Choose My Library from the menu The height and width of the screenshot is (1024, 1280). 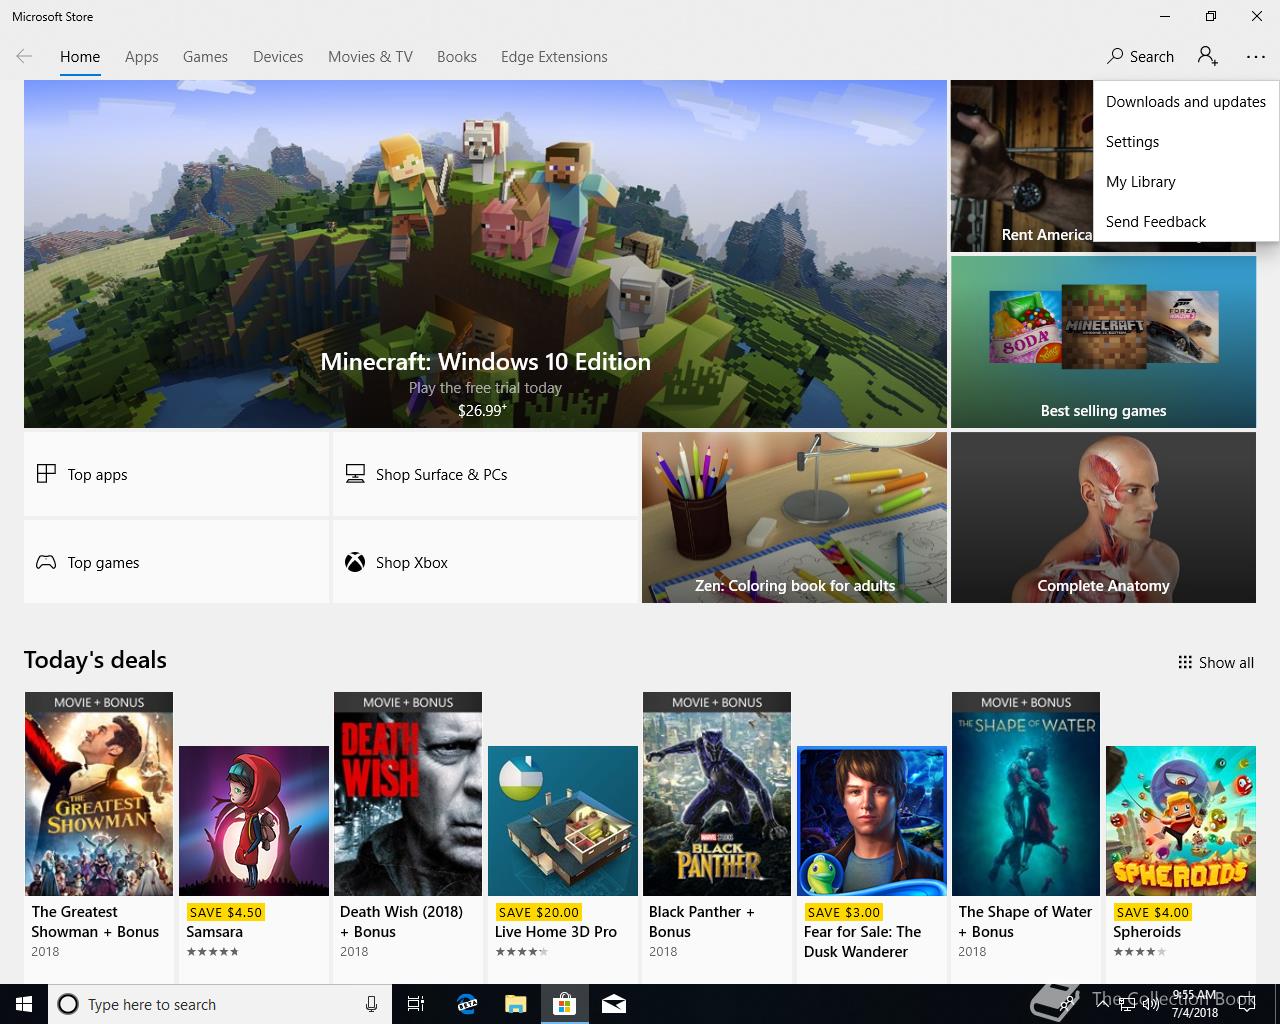1186,182
